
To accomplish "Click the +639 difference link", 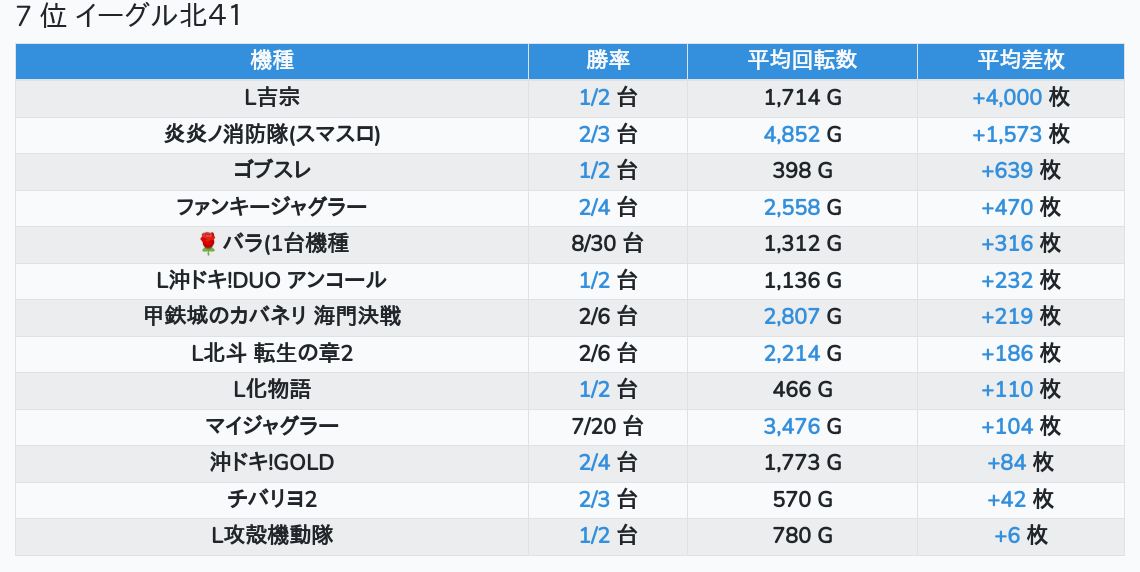I will point(1007,171).
